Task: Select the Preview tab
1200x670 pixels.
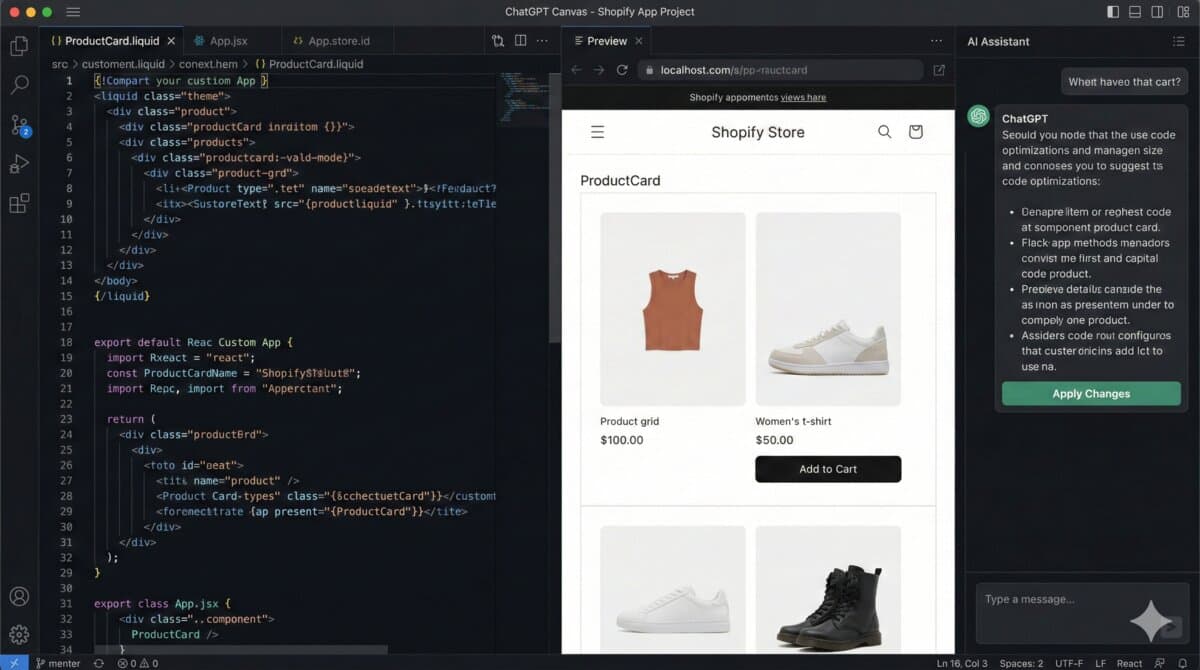Action: [x=605, y=40]
